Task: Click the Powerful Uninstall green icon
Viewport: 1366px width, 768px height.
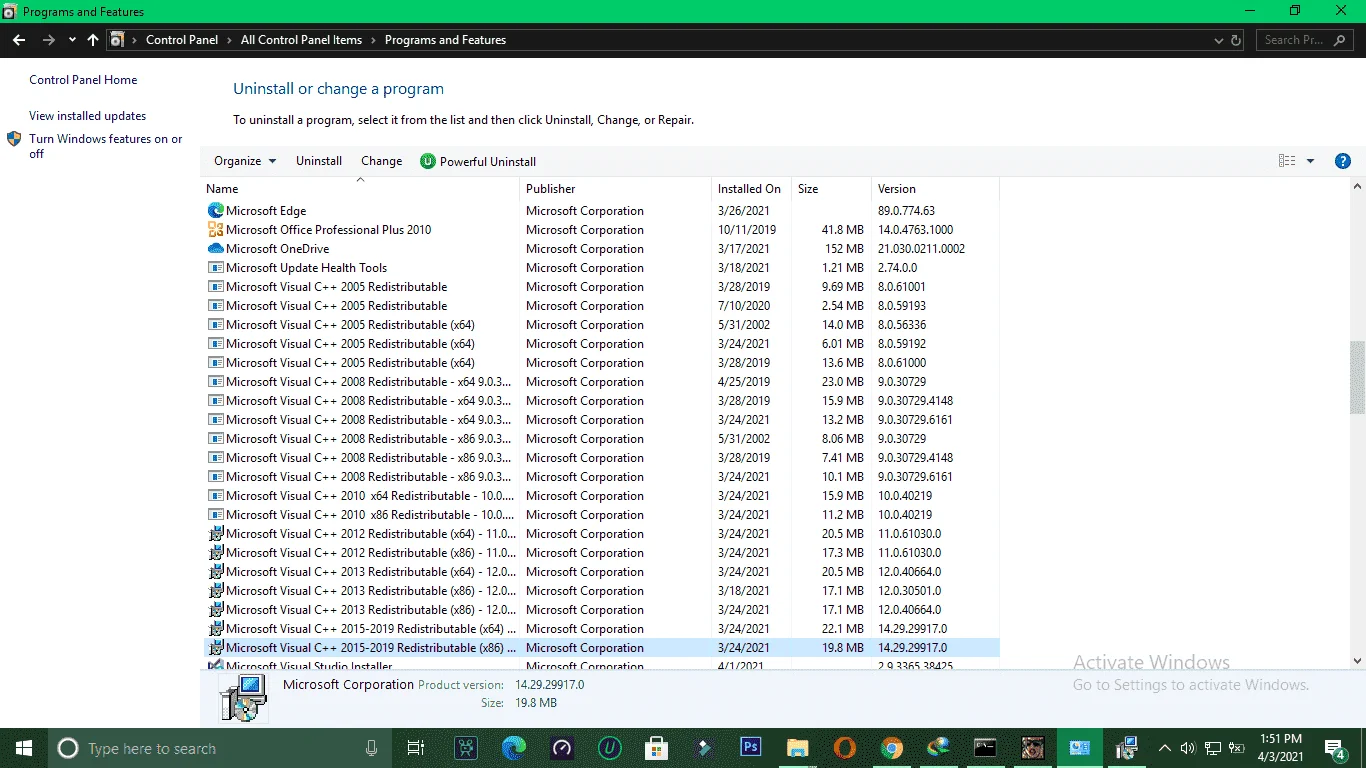Action: point(428,161)
